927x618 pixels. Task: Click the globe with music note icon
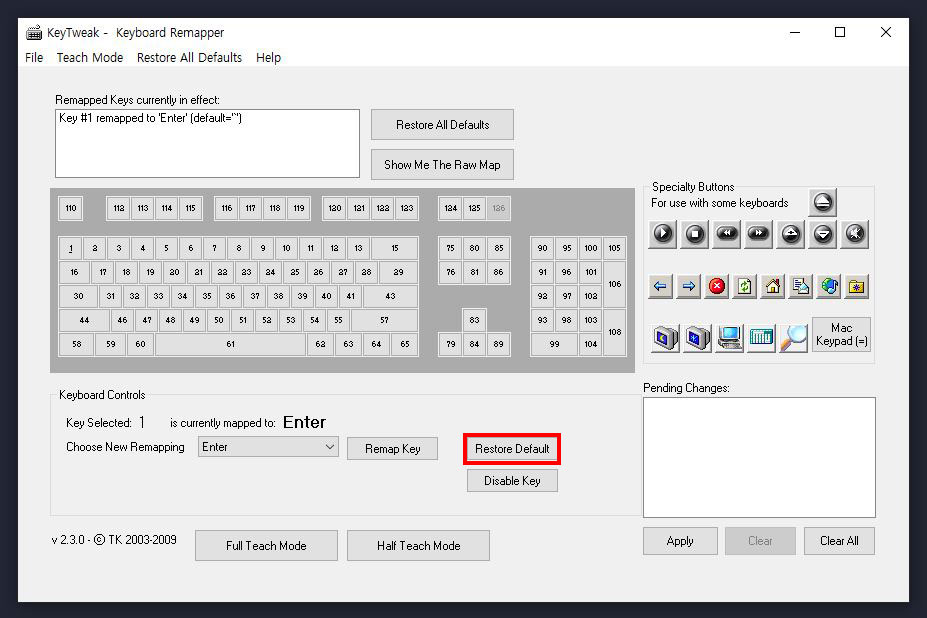(x=829, y=287)
